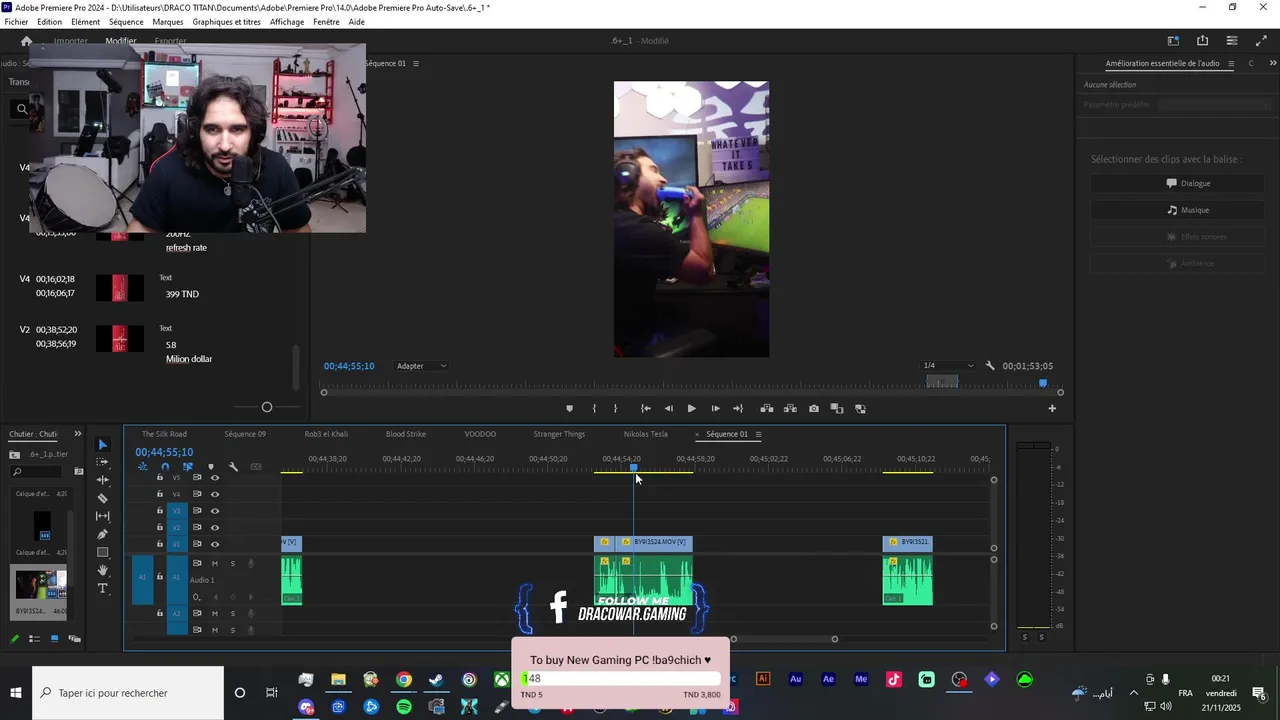Image resolution: width=1280 pixels, height=720 pixels.
Task: Hide track V4 output eye
Action: point(215,494)
